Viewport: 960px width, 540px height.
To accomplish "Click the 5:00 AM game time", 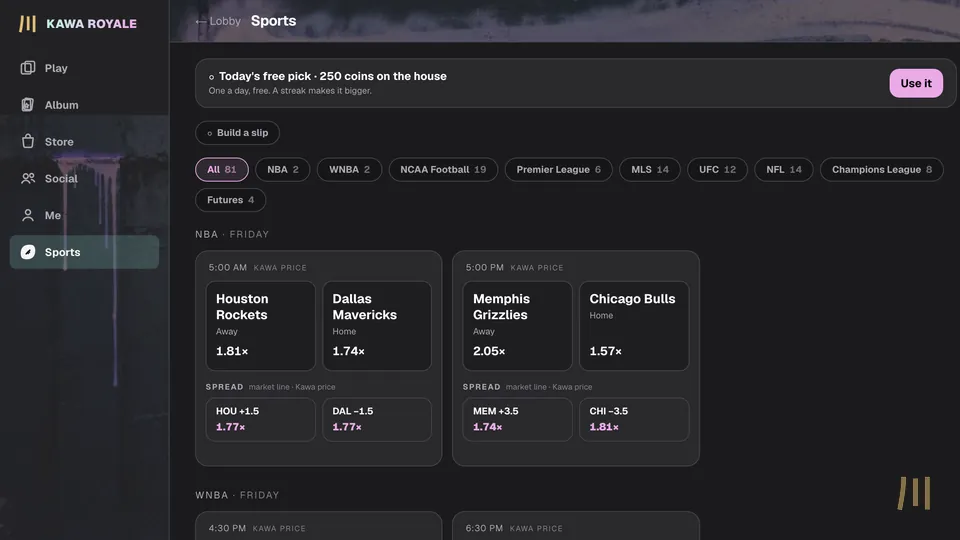I will [x=228, y=268].
